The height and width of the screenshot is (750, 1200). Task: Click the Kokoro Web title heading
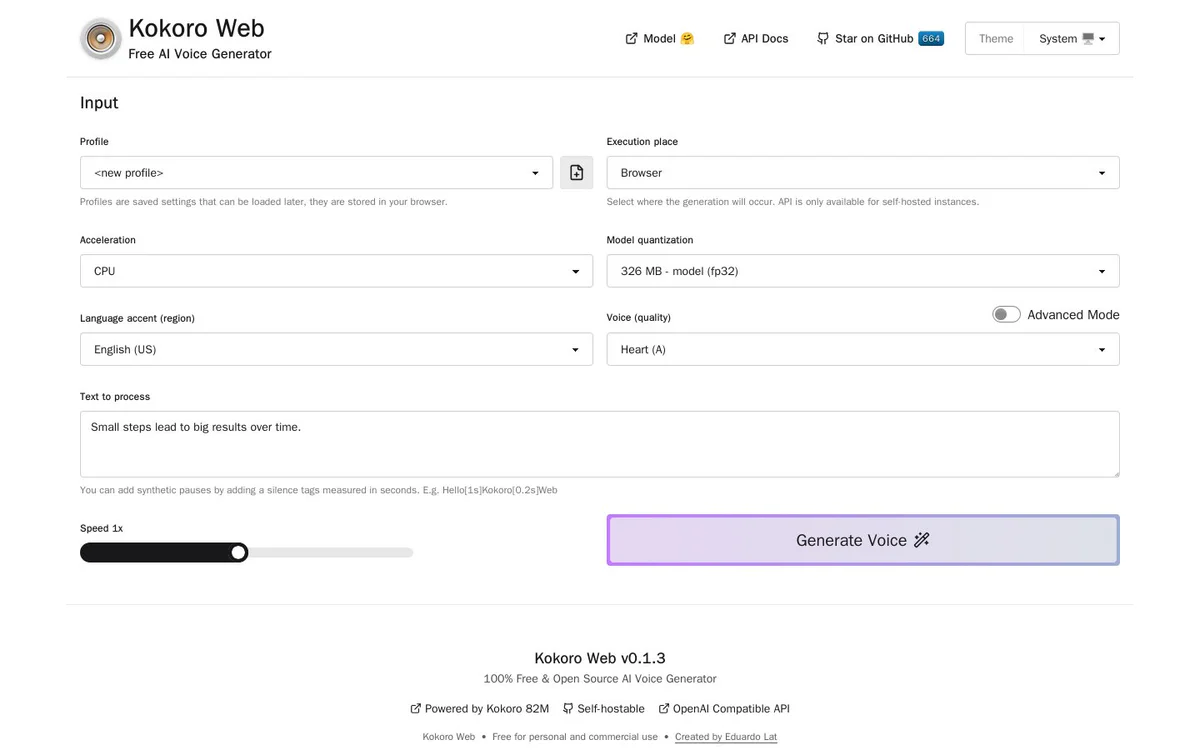click(x=197, y=29)
